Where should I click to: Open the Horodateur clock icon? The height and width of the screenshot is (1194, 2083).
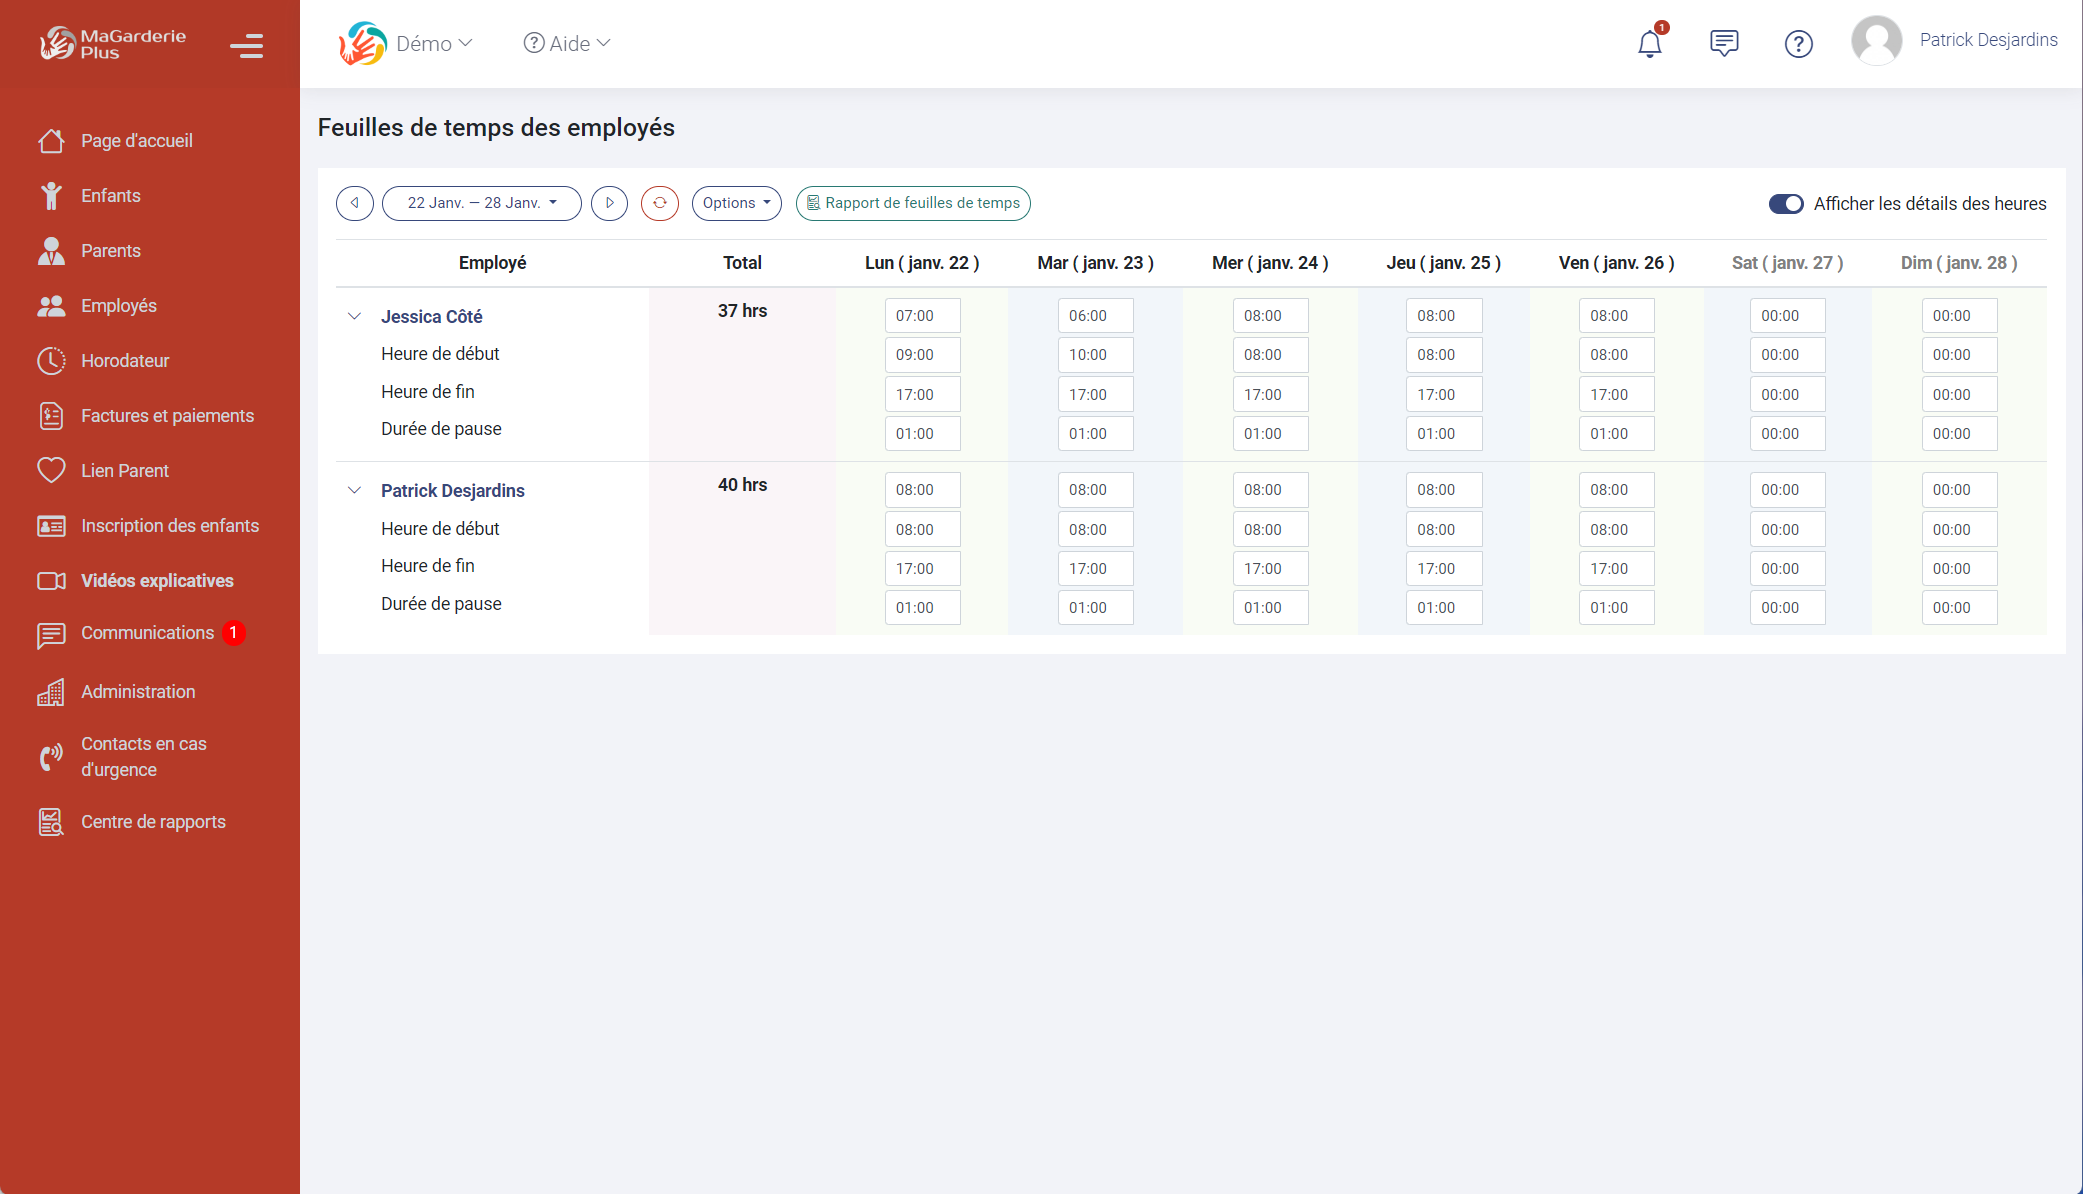coord(52,361)
